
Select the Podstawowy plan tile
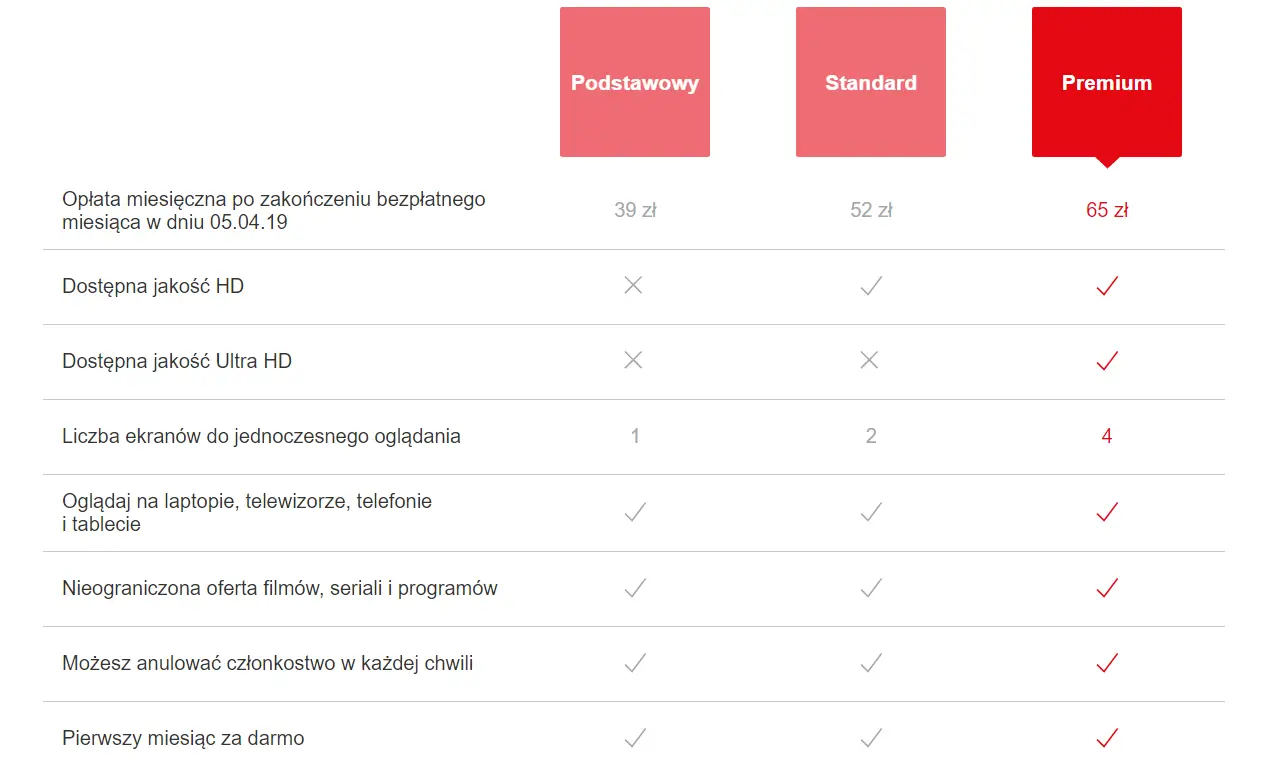634,82
